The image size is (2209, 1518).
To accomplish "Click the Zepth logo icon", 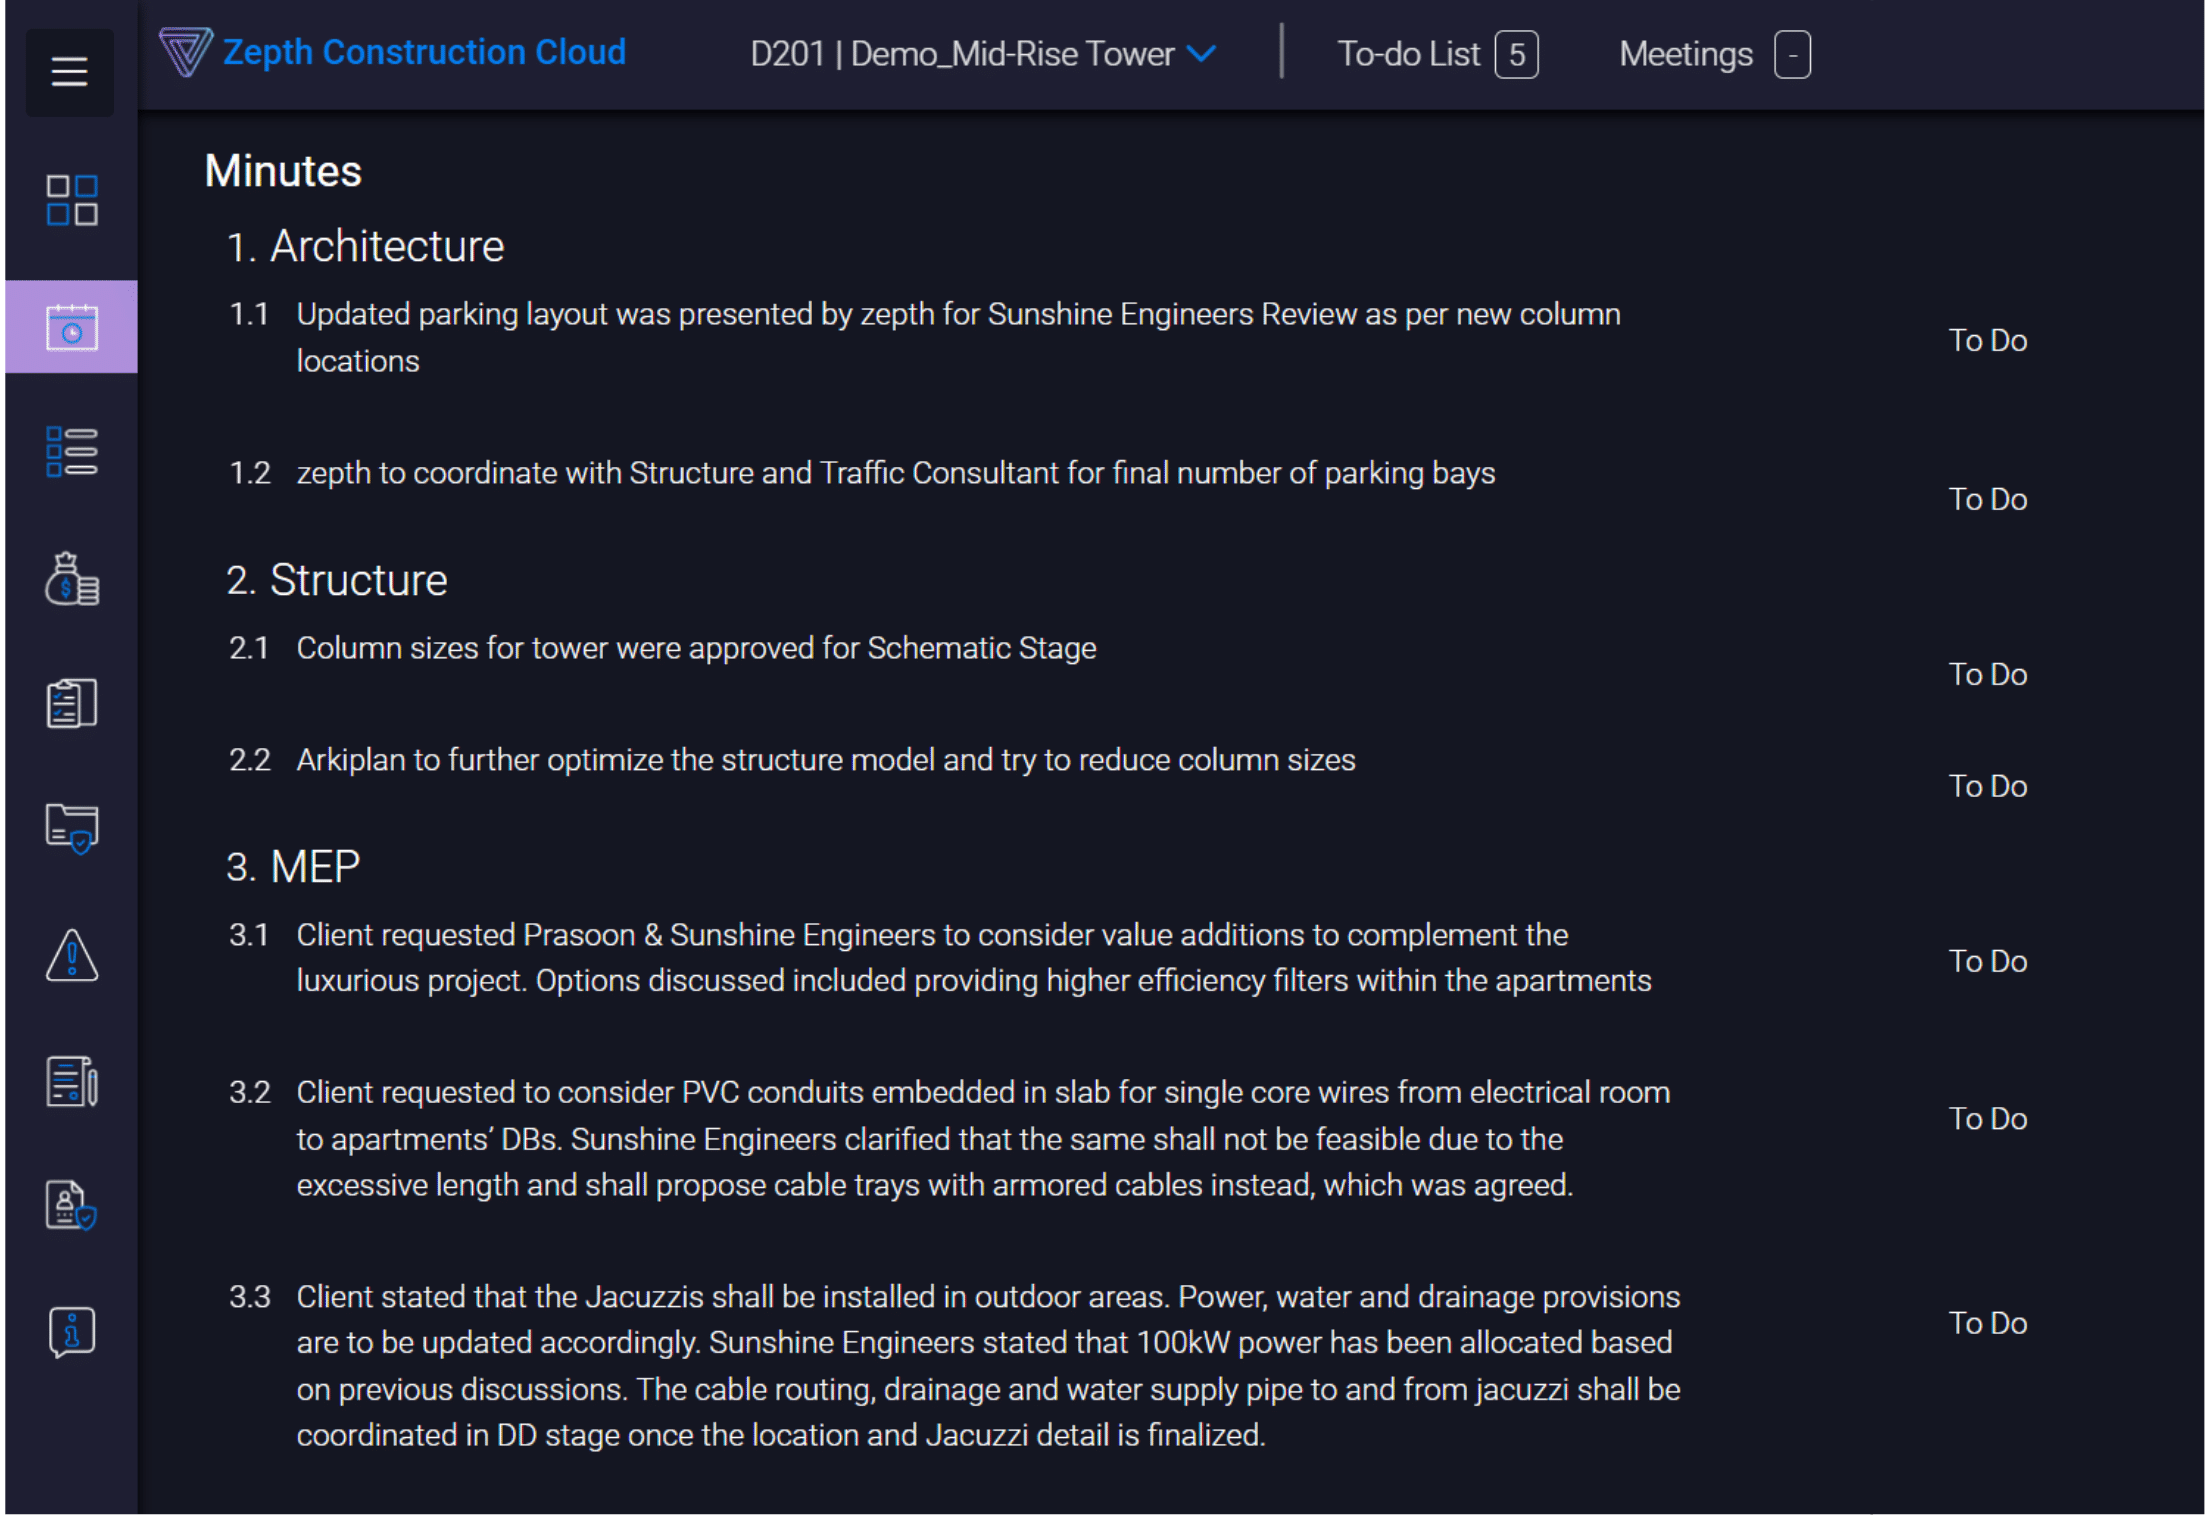I will point(185,52).
